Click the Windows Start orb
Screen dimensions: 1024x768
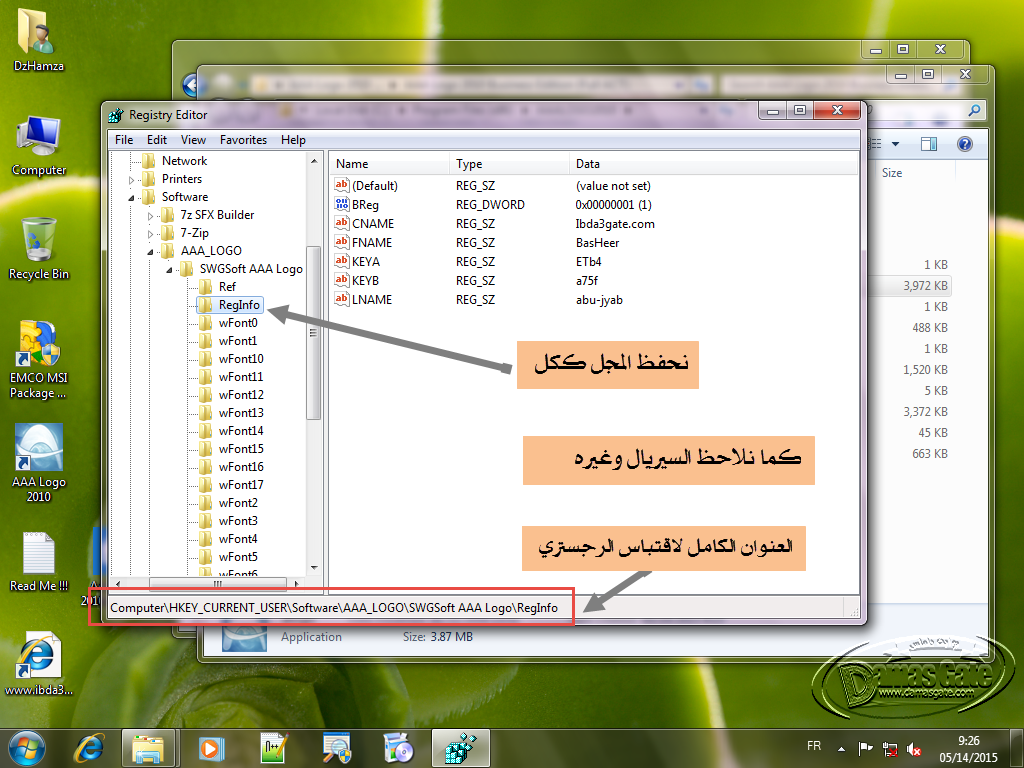[26, 748]
